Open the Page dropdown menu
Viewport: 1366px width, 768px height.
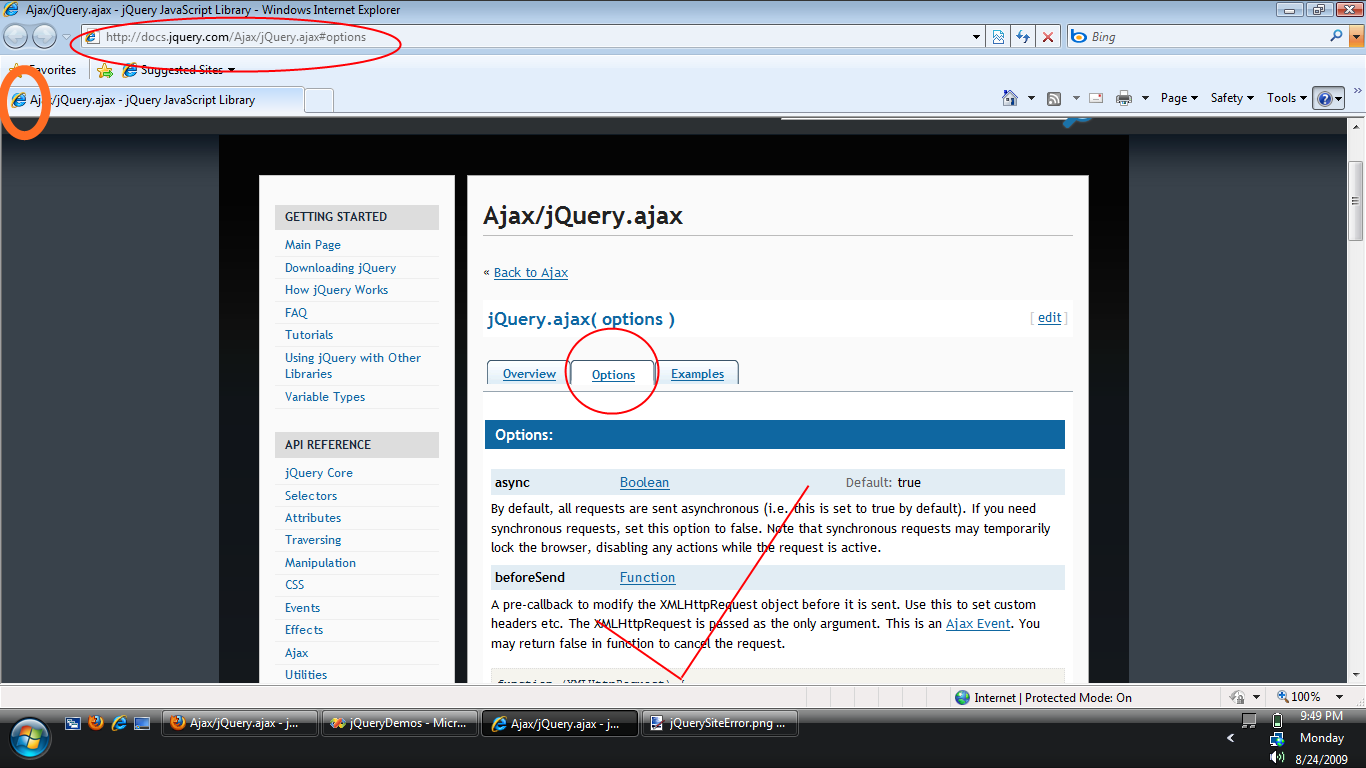1179,98
